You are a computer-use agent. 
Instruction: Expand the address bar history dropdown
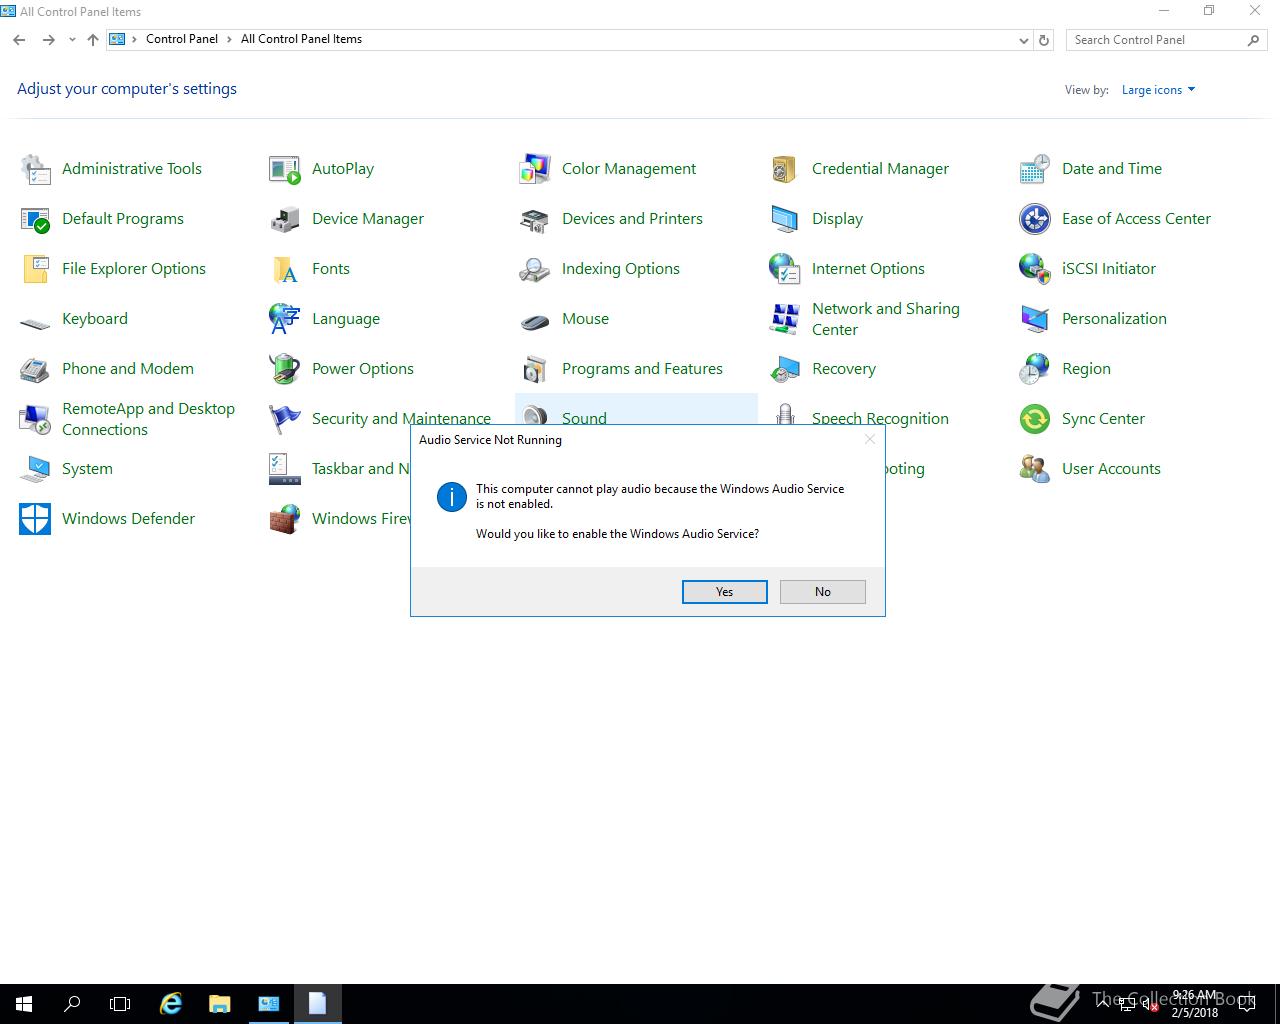point(1023,40)
